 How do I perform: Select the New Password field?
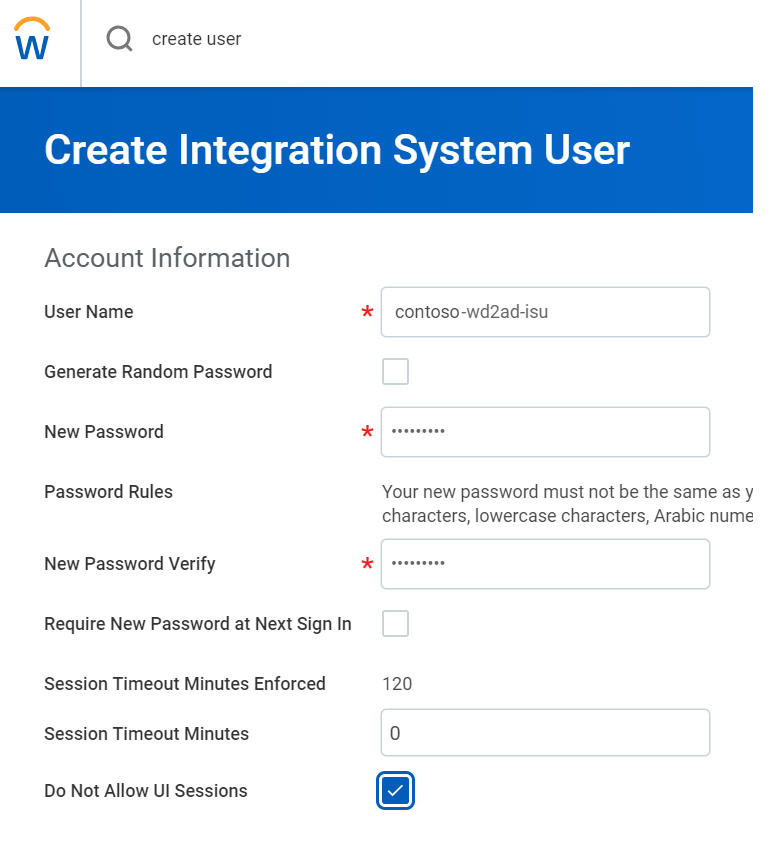pos(545,432)
